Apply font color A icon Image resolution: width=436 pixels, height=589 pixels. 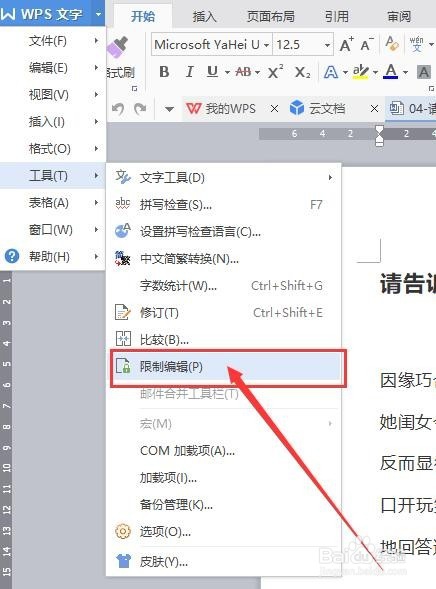pyautogui.click(x=391, y=71)
